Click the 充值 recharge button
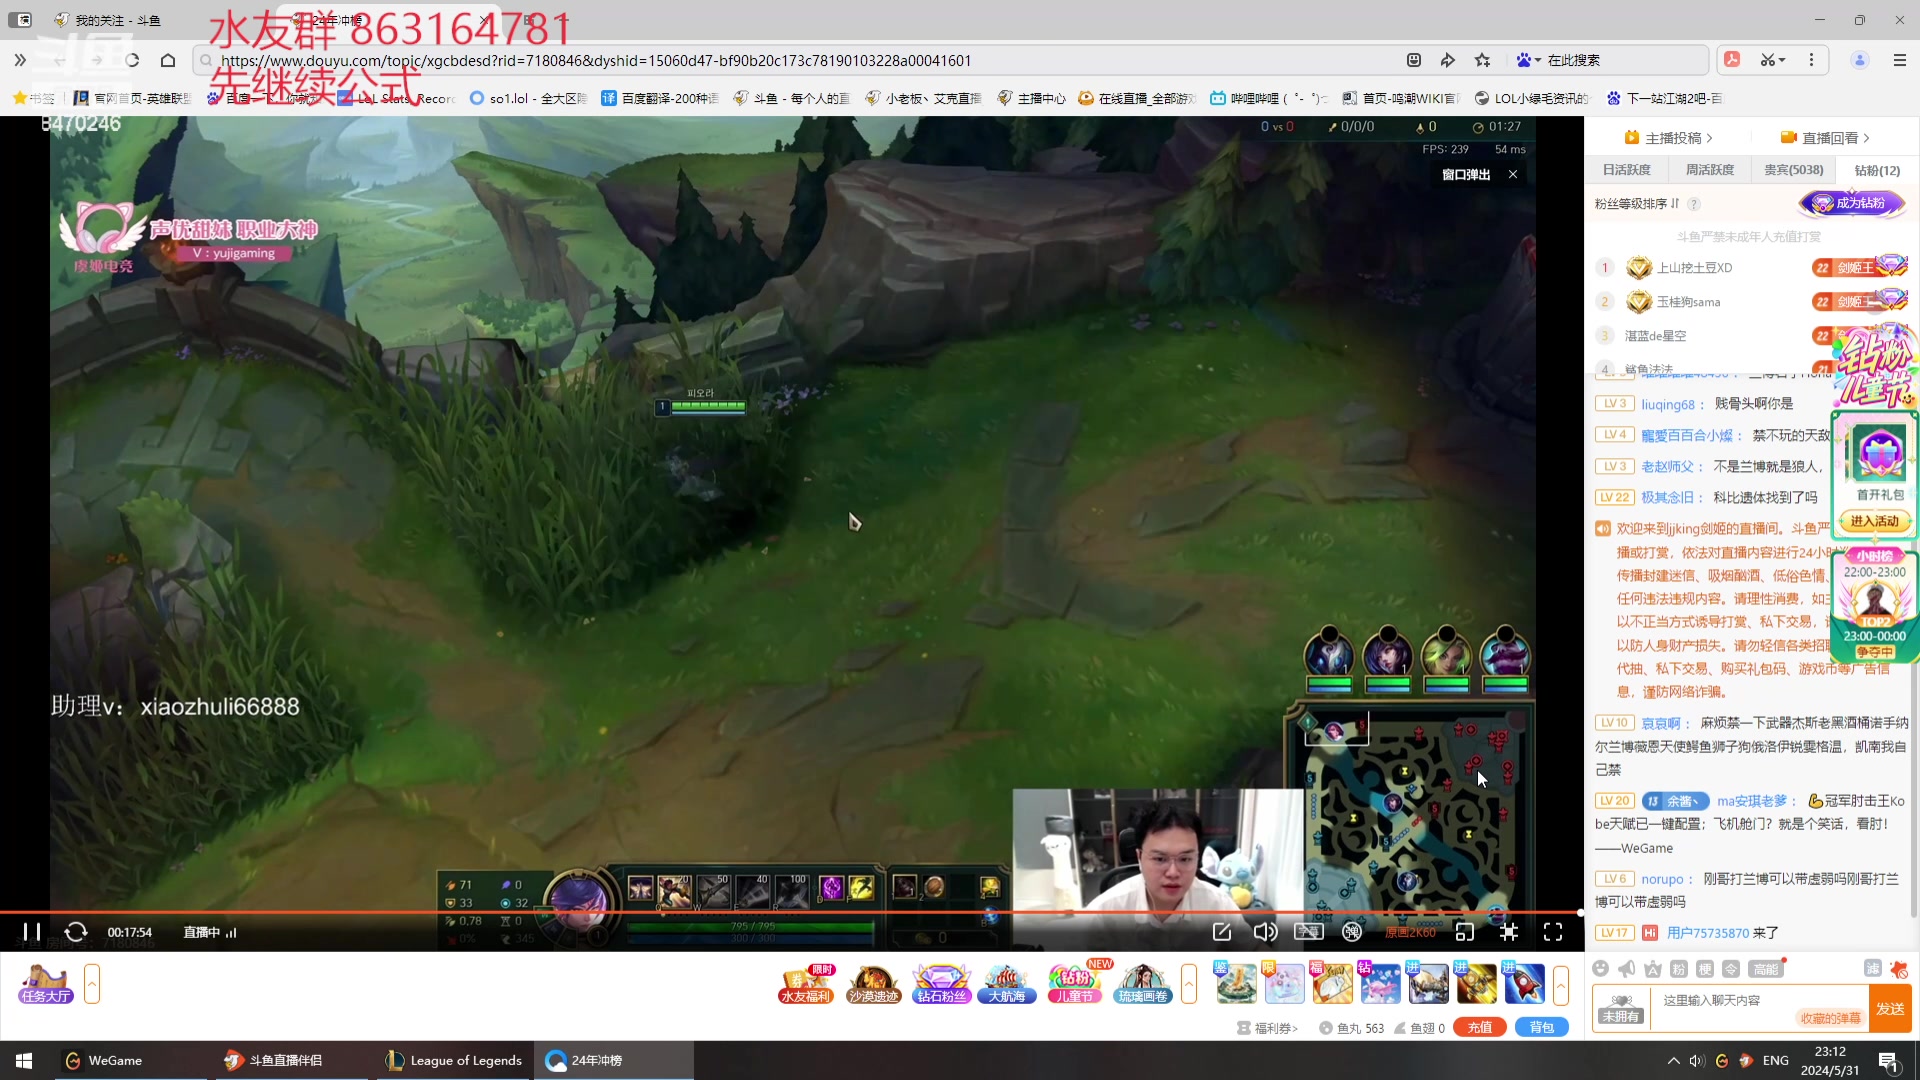 1479,1027
